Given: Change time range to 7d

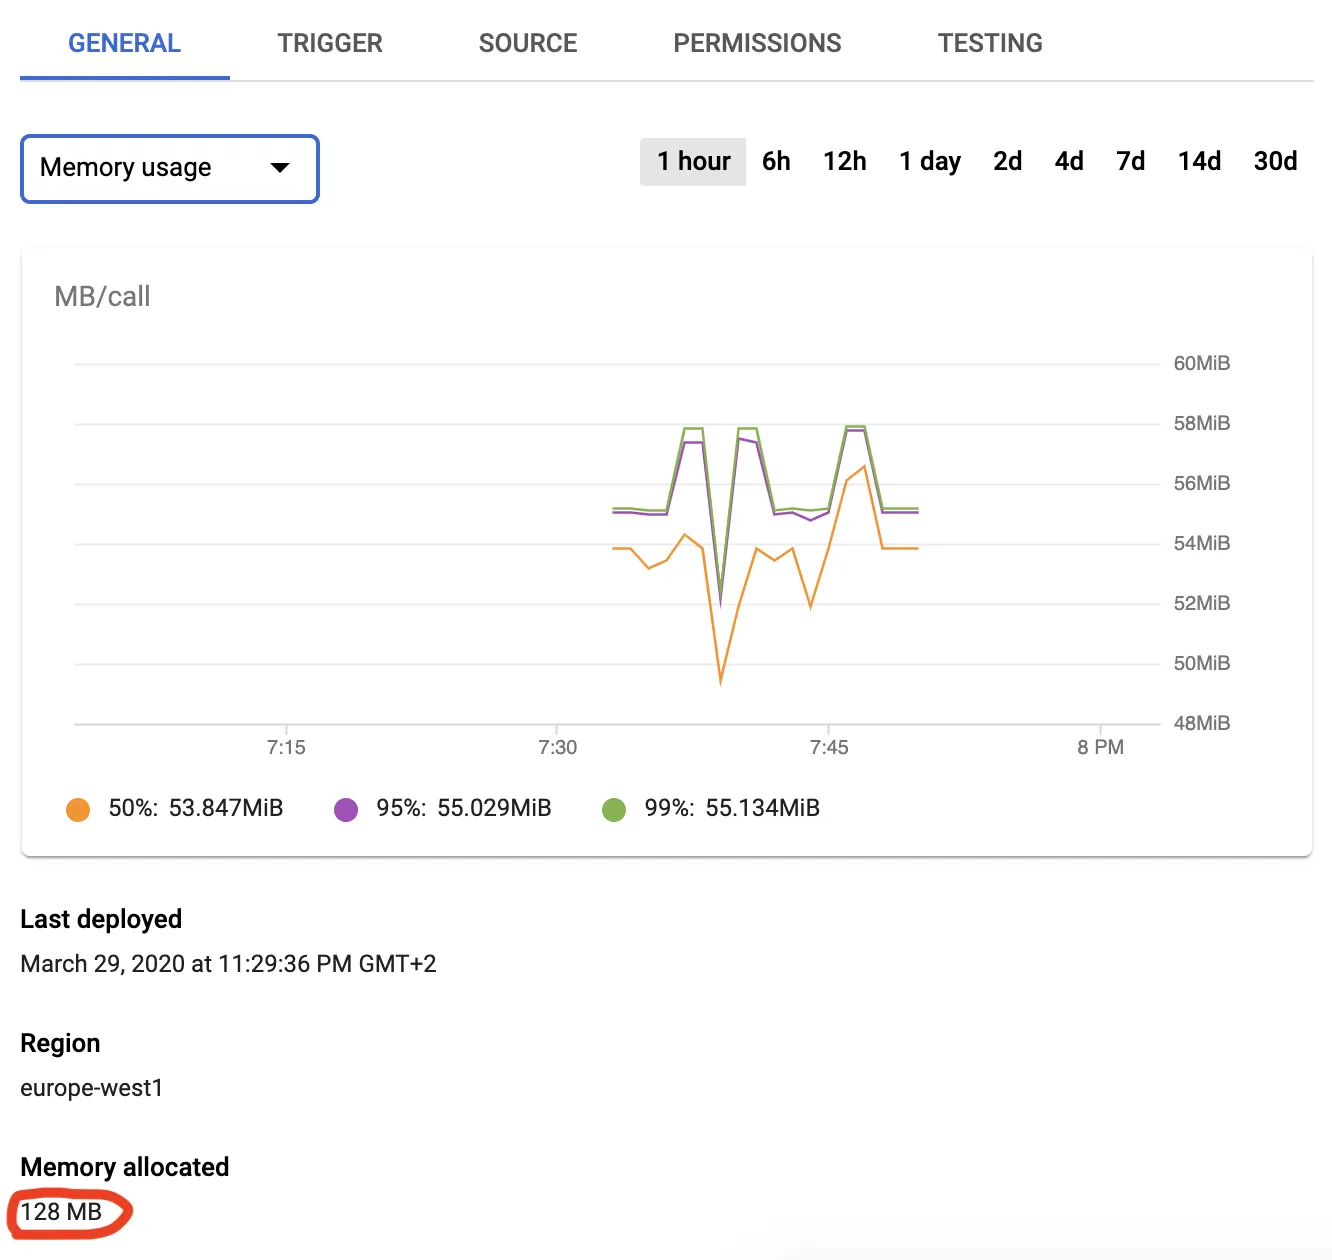Looking at the screenshot, I should 1130,161.
